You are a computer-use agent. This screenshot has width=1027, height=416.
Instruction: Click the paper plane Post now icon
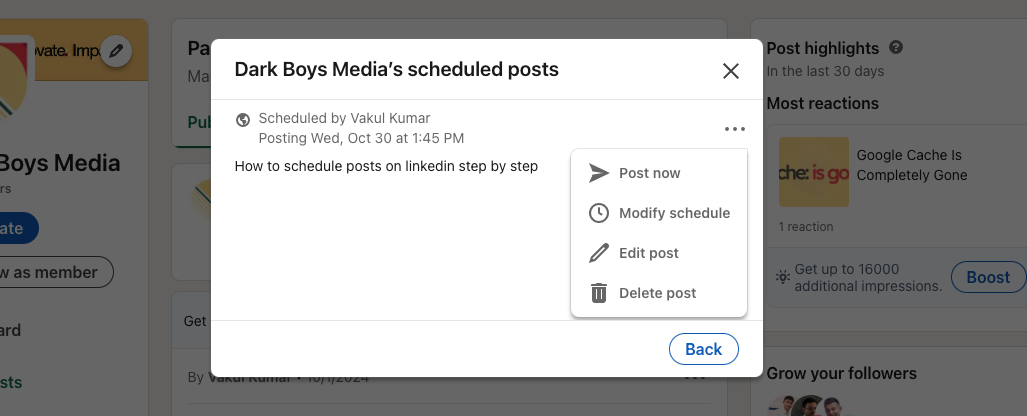pos(599,173)
